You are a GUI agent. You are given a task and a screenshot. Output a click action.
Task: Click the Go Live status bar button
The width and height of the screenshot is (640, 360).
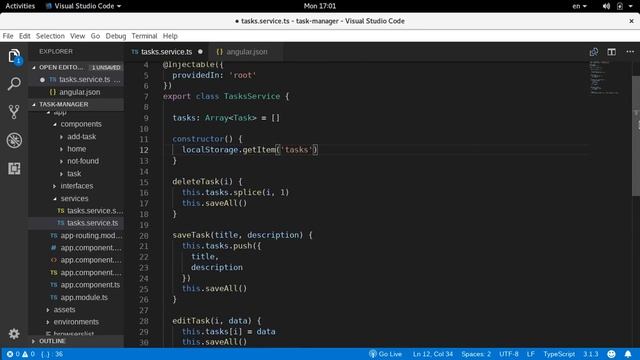coord(386,354)
